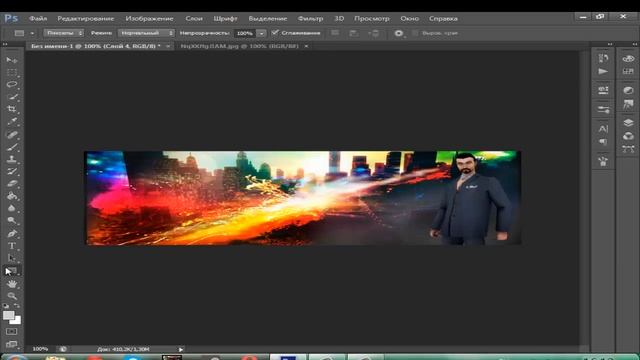640x360 pixels.
Task: Open the Channels panel icon
Action: [628, 136]
